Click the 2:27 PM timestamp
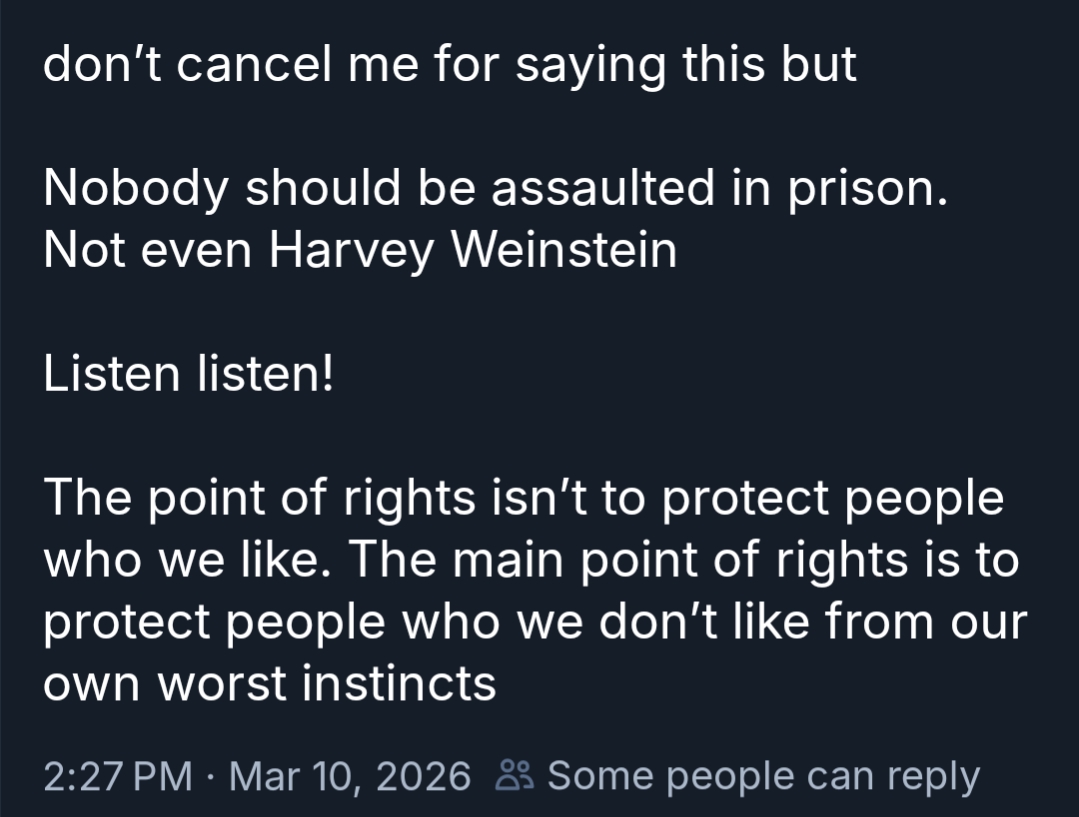Screen dimensions: 1079x817 coord(118,776)
